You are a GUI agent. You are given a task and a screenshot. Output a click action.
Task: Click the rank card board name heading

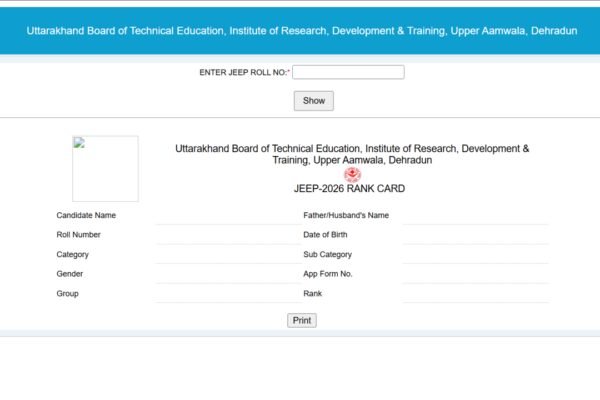tap(352, 154)
